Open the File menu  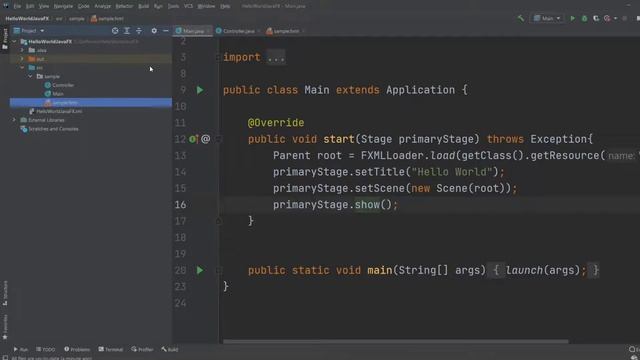17,6
